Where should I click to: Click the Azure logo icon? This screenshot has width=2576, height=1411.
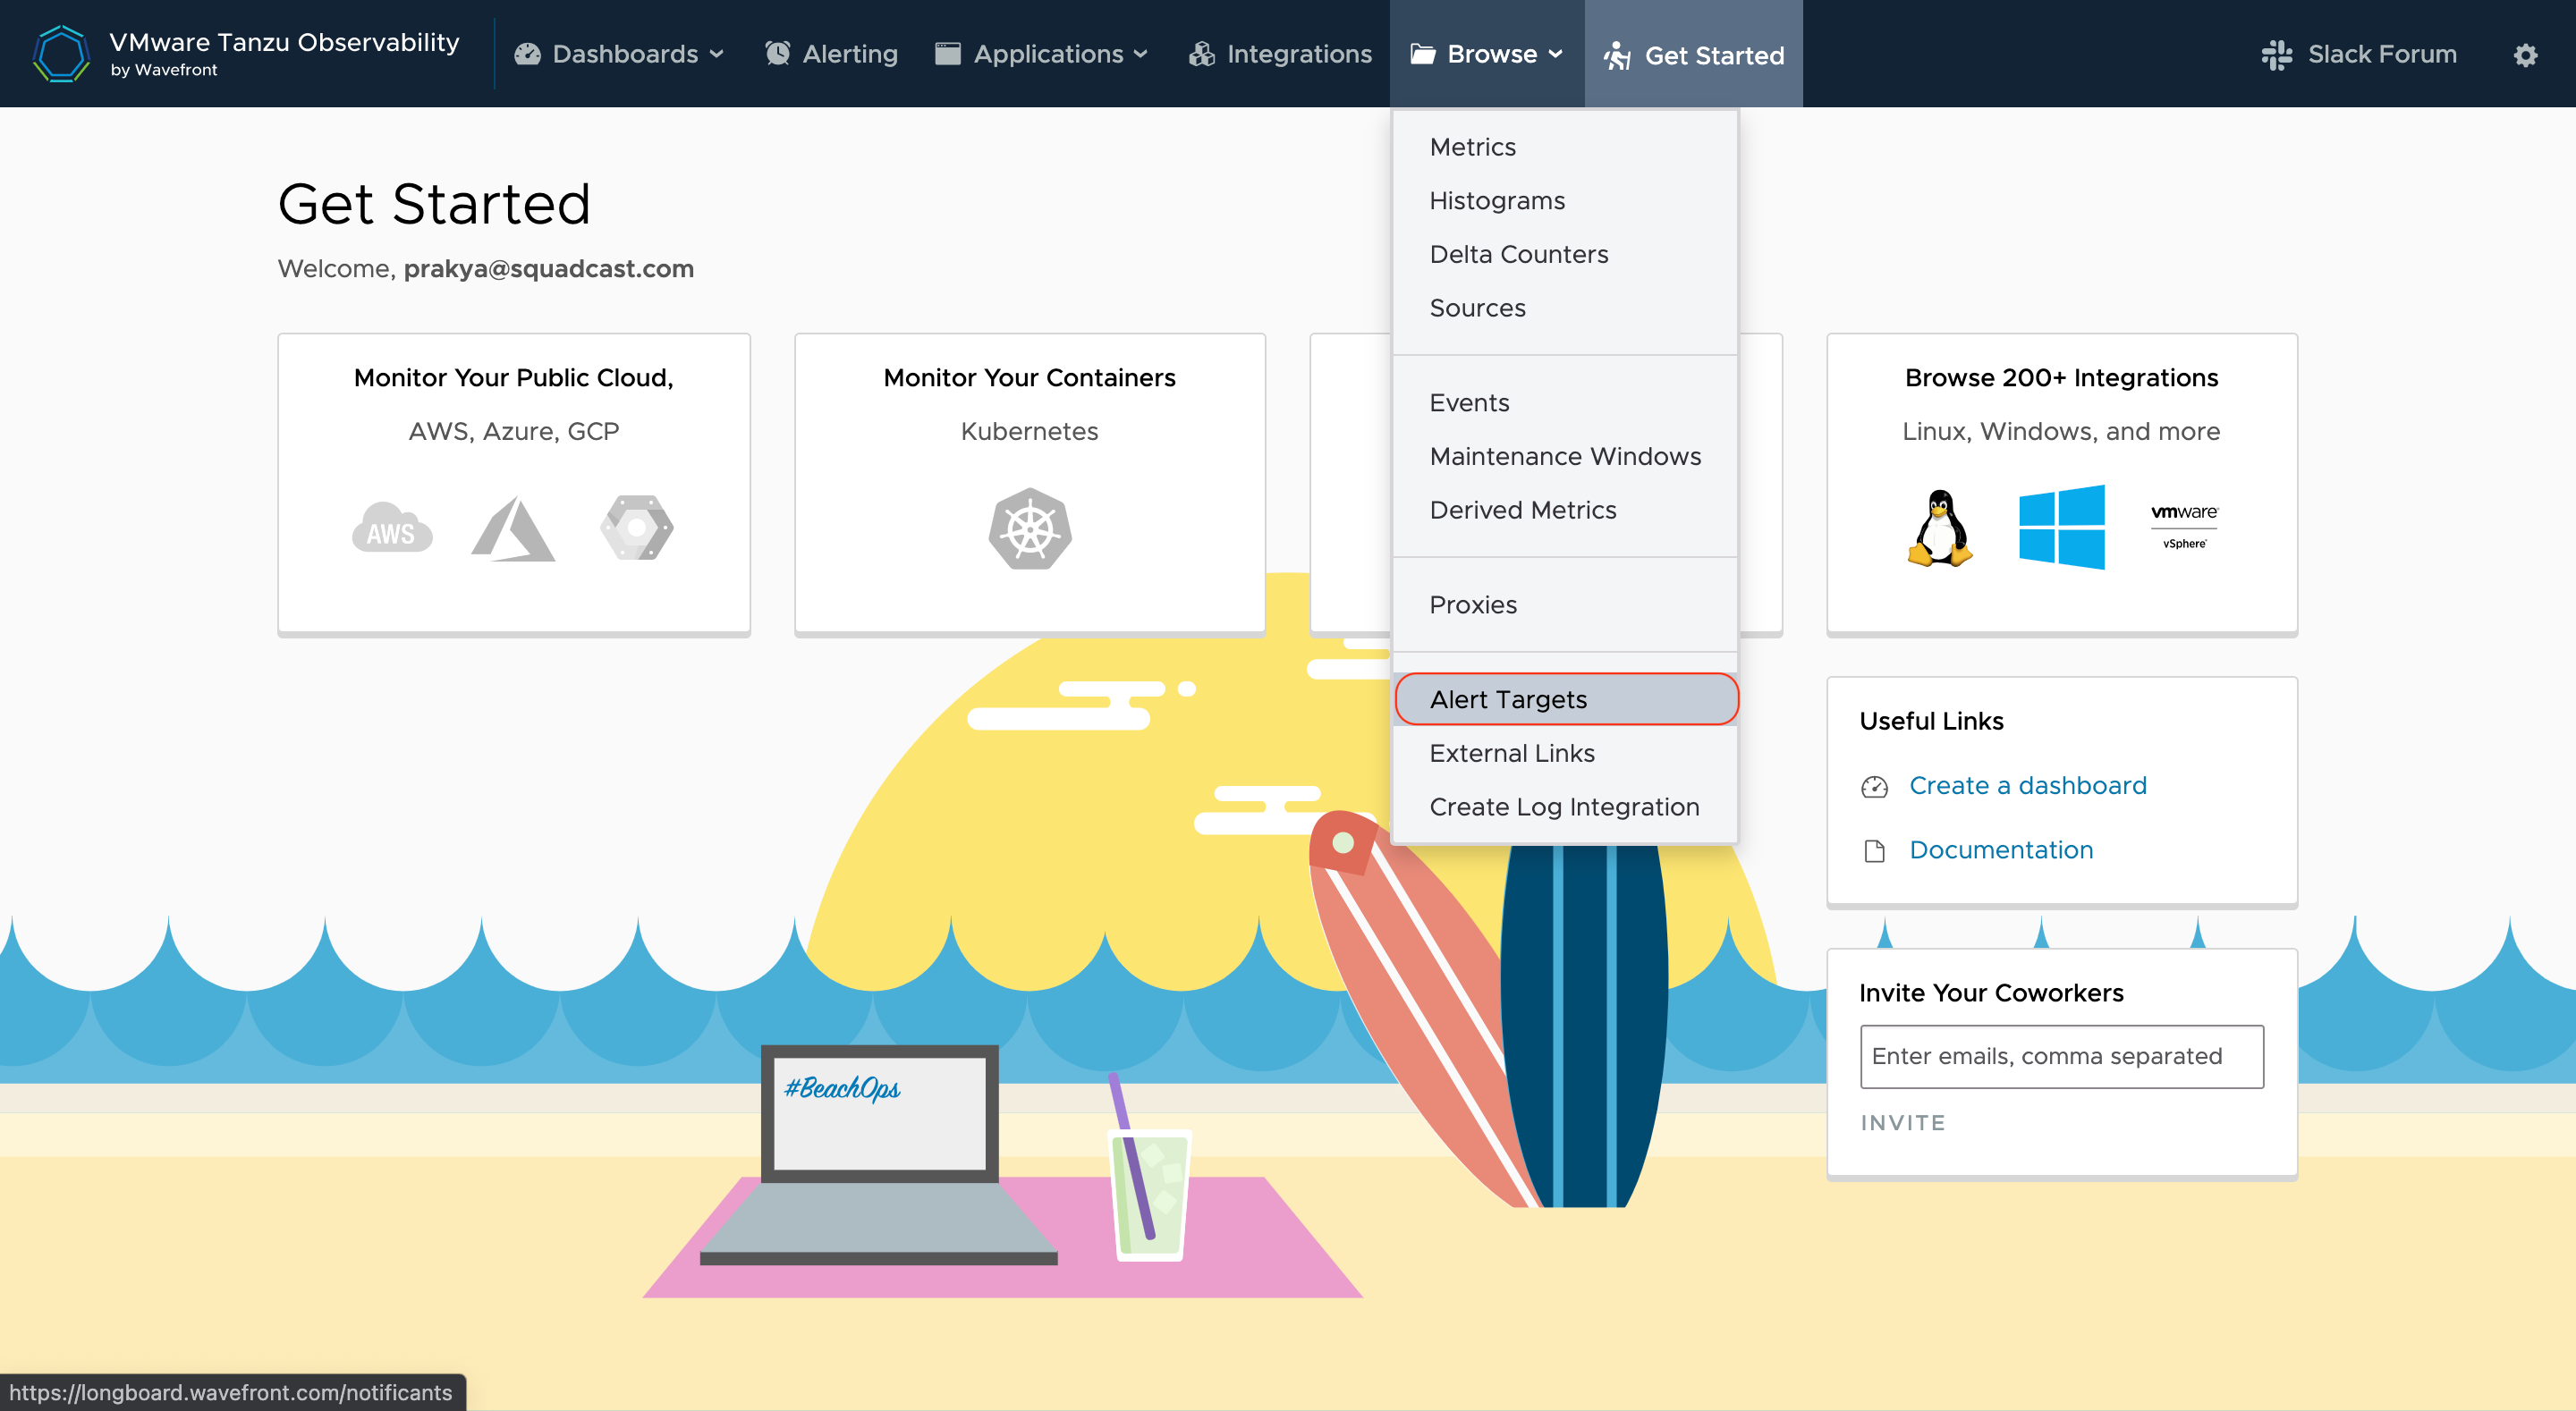point(513,528)
